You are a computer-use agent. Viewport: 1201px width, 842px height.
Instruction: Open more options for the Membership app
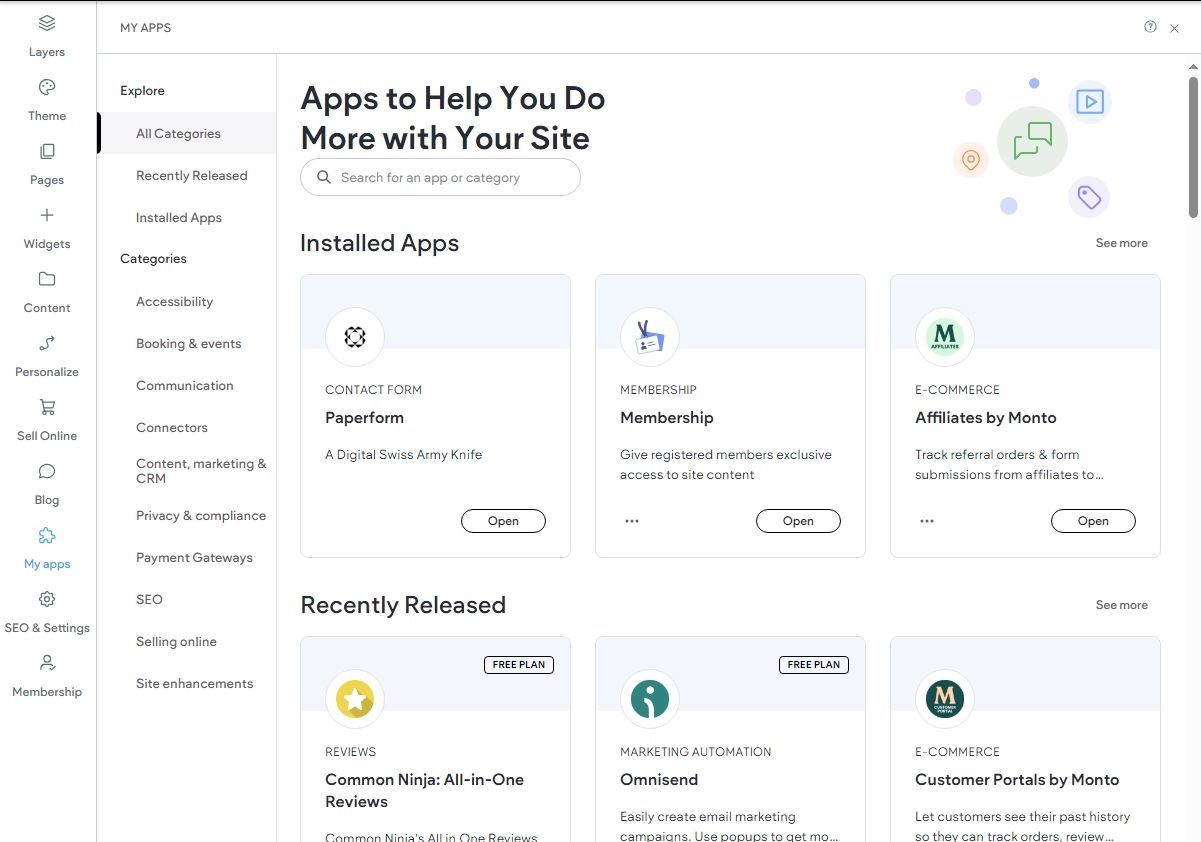coord(631,520)
